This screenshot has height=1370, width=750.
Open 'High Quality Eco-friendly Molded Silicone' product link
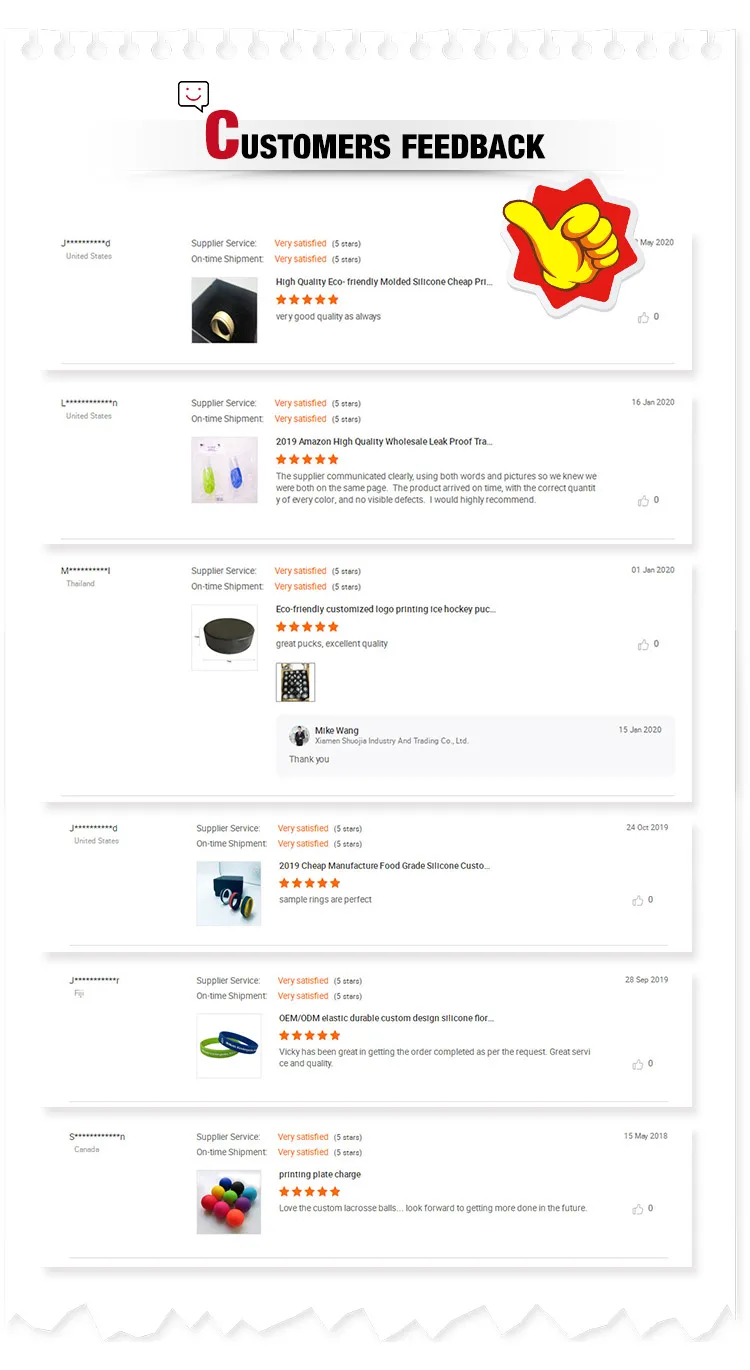pos(384,282)
